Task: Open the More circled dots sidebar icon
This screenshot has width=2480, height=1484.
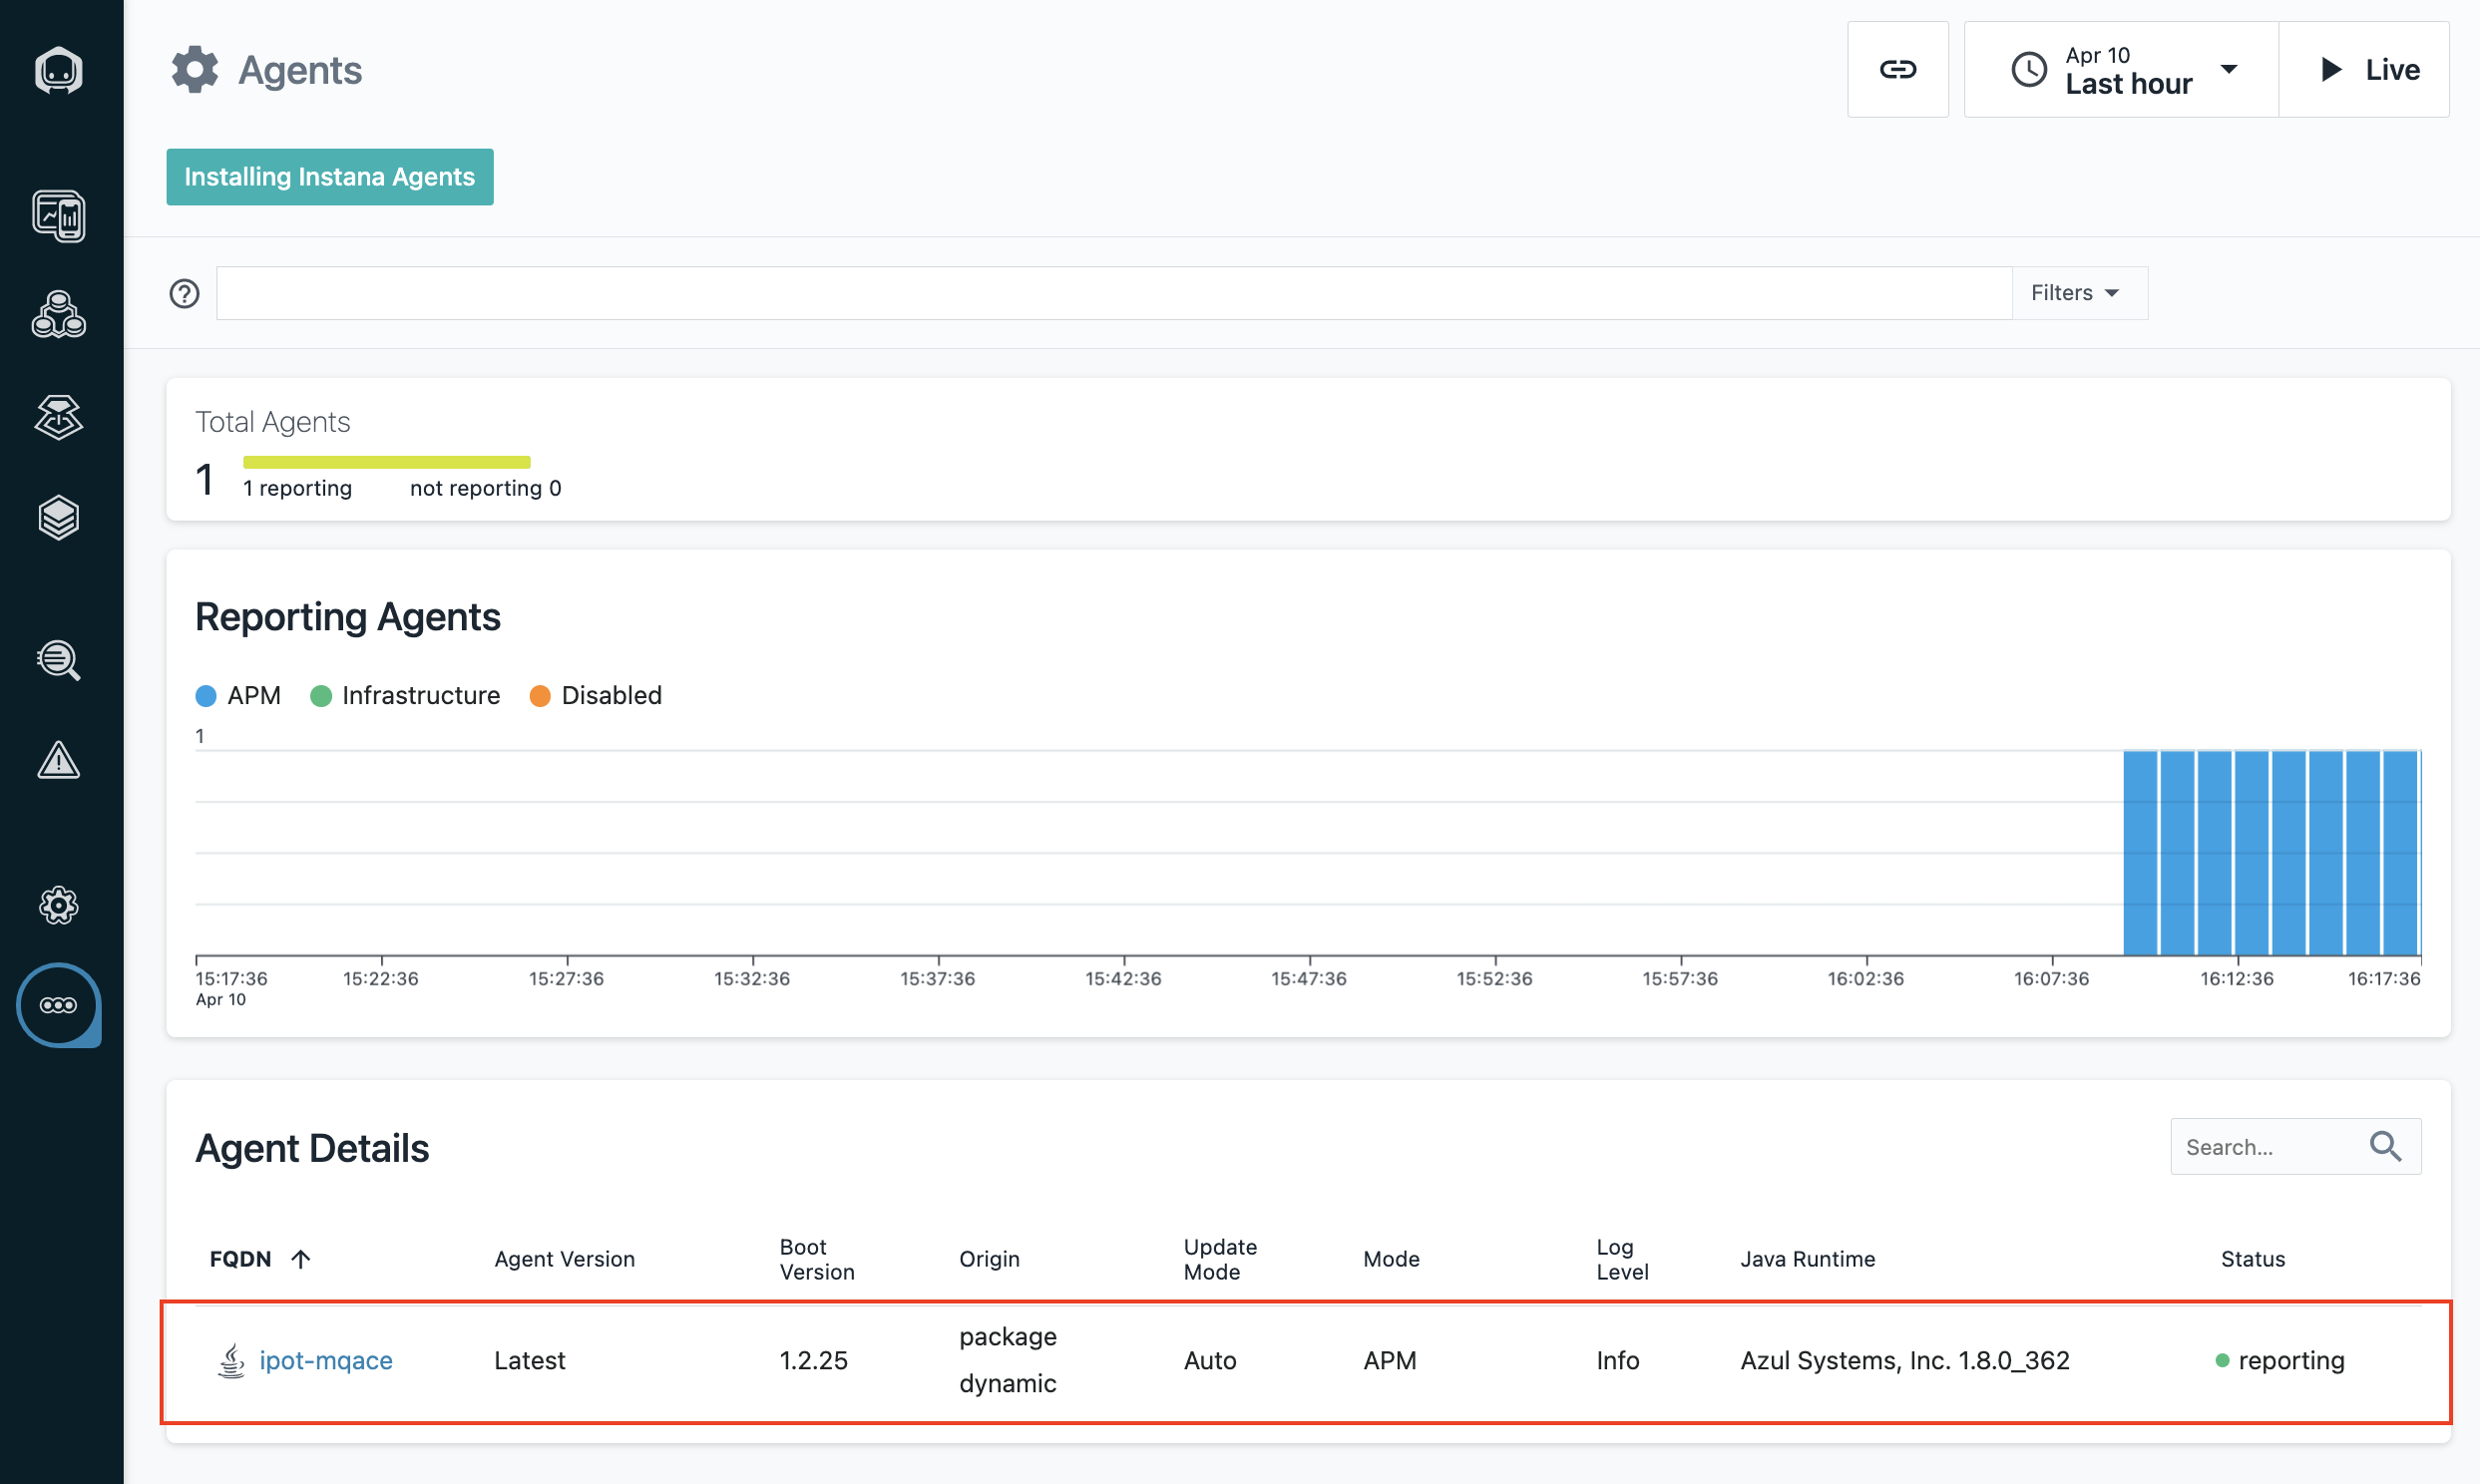Action: pyautogui.click(x=58, y=1005)
